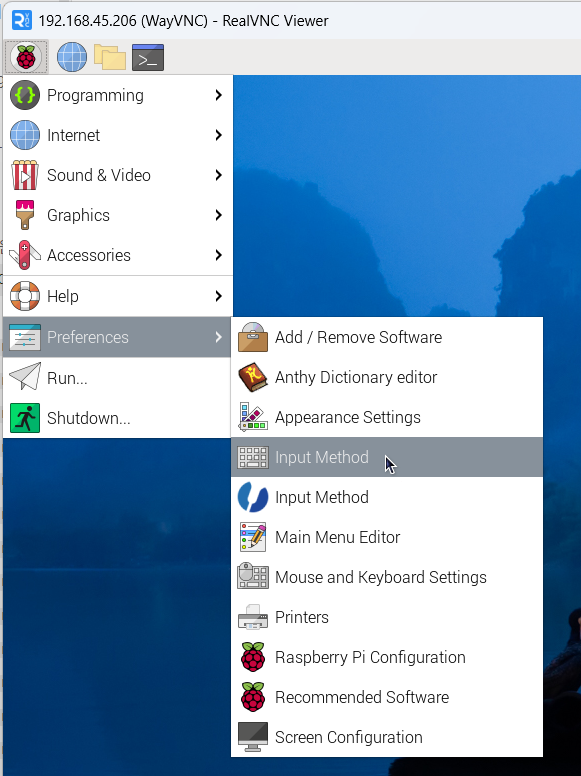Open the Raspberry Pi main menu button

coord(26,57)
